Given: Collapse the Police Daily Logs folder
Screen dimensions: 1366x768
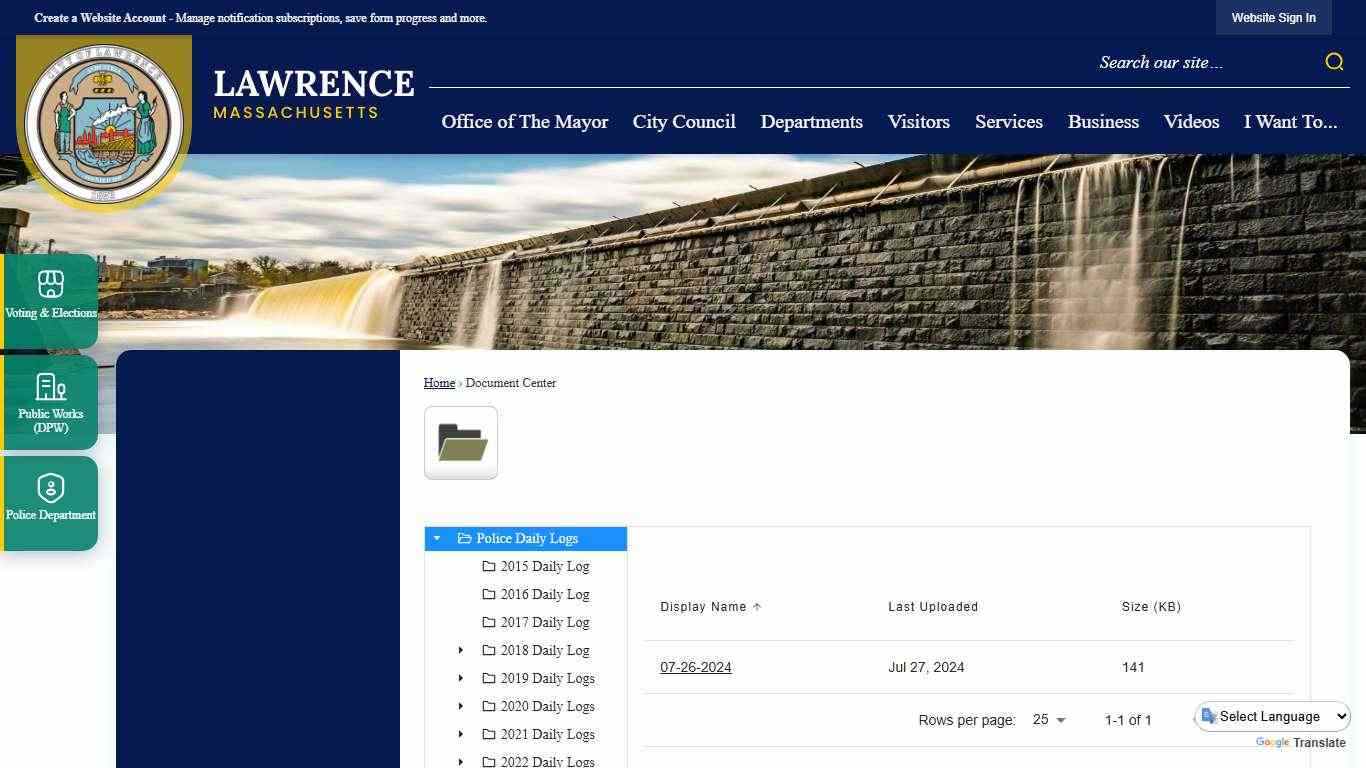Looking at the screenshot, I should (437, 539).
